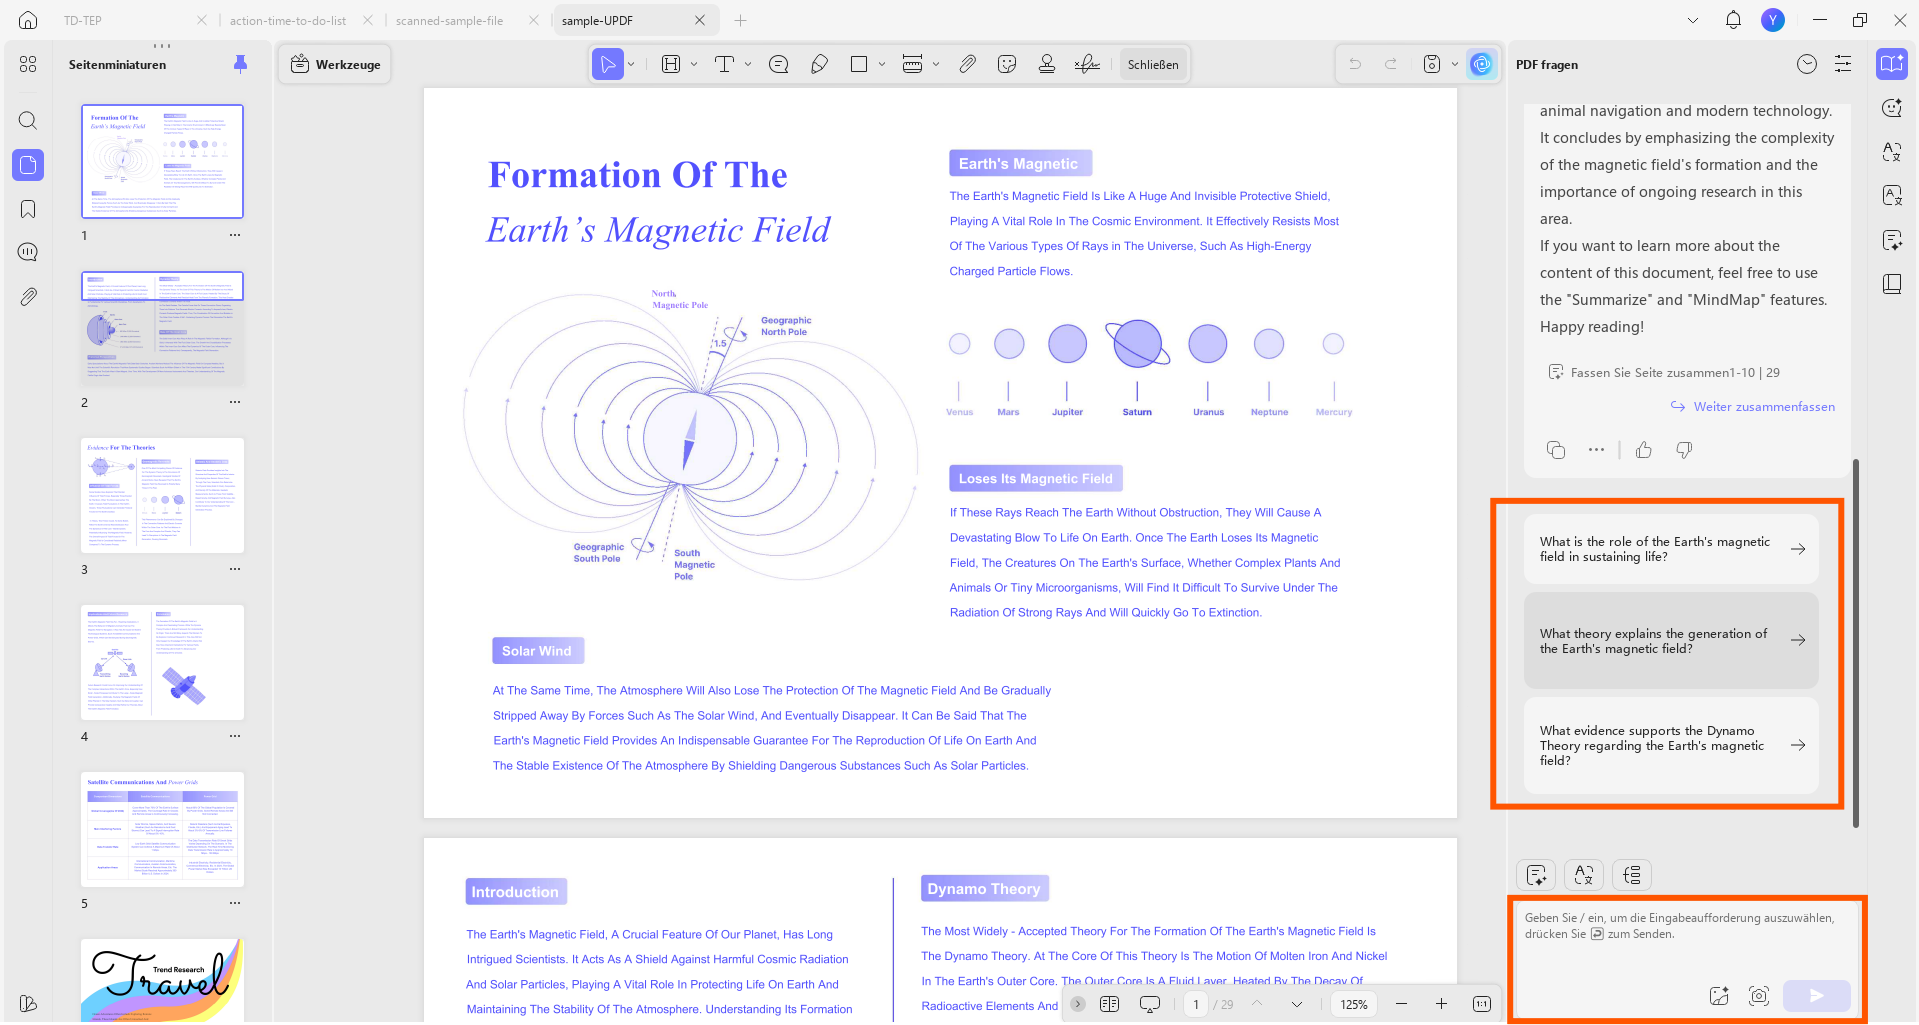Click the summarize quick action button
The height and width of the screenshot is (1025, 1919).
pyautogui.click(x=1536, y=875)
